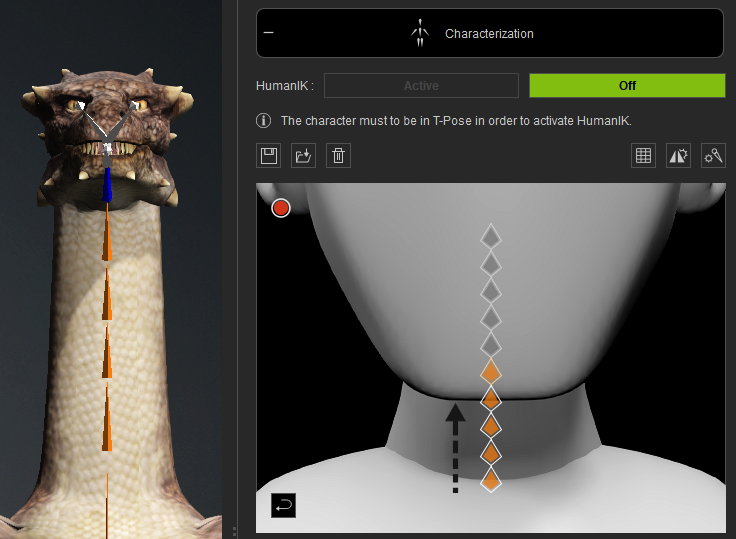Click the red status indicator circle
Viewport: 736px width, 539px height.
pos(281,208)
